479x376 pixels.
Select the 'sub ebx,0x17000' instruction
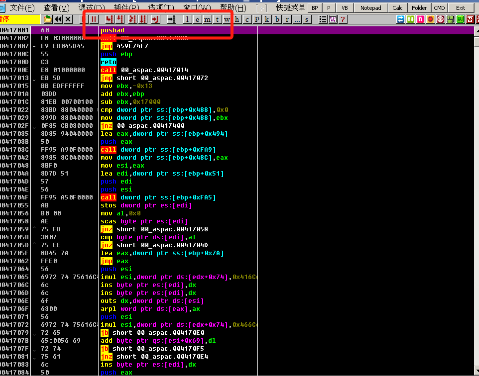coord(237,102)
